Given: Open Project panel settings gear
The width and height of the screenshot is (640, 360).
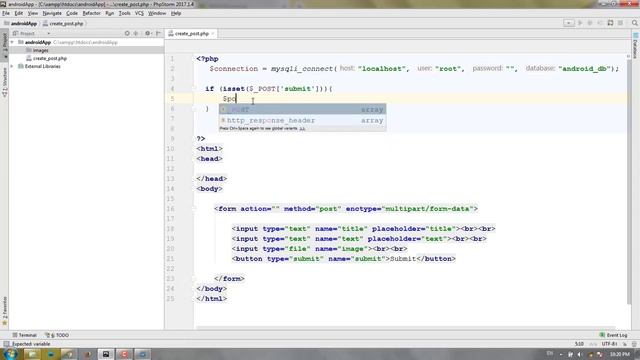Looking at the screenshot, I should coord(148,33).
